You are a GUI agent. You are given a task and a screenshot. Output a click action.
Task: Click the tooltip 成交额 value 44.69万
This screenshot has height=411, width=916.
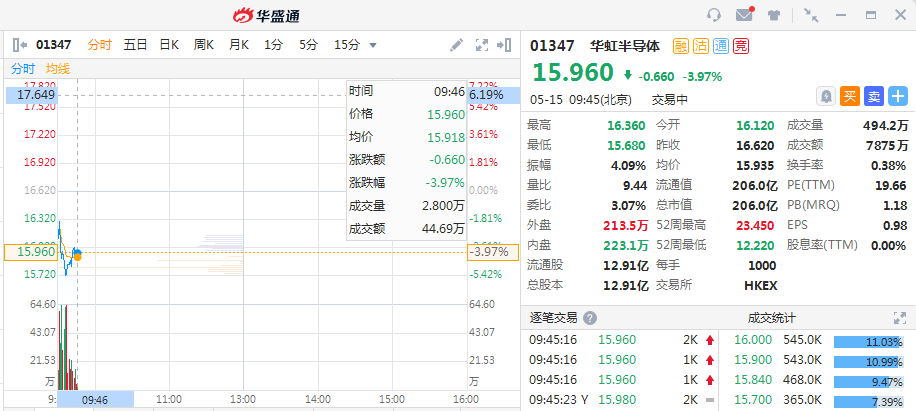pos(443,228)
